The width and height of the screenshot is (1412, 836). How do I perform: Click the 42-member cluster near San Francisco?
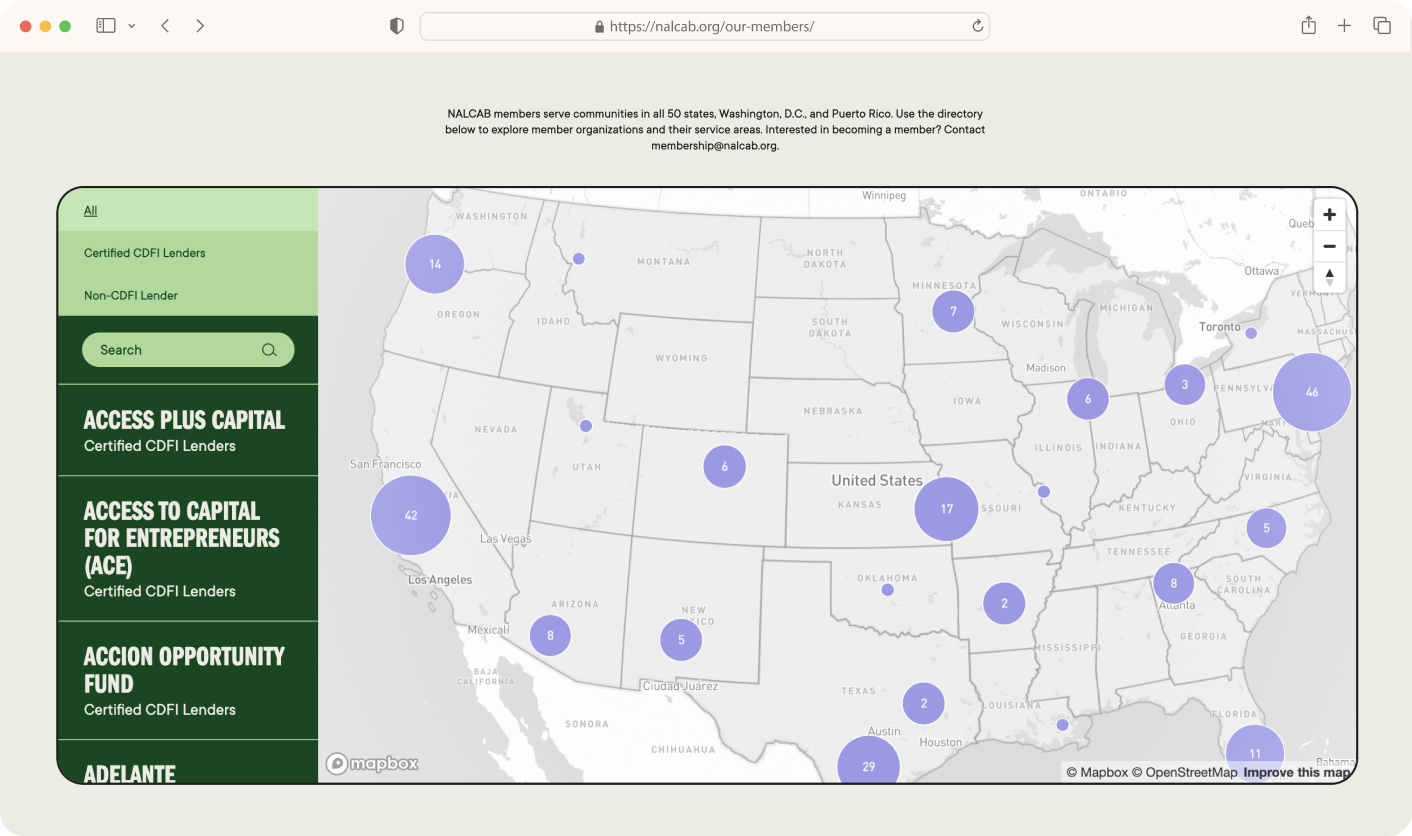click(x=411, y=515)
